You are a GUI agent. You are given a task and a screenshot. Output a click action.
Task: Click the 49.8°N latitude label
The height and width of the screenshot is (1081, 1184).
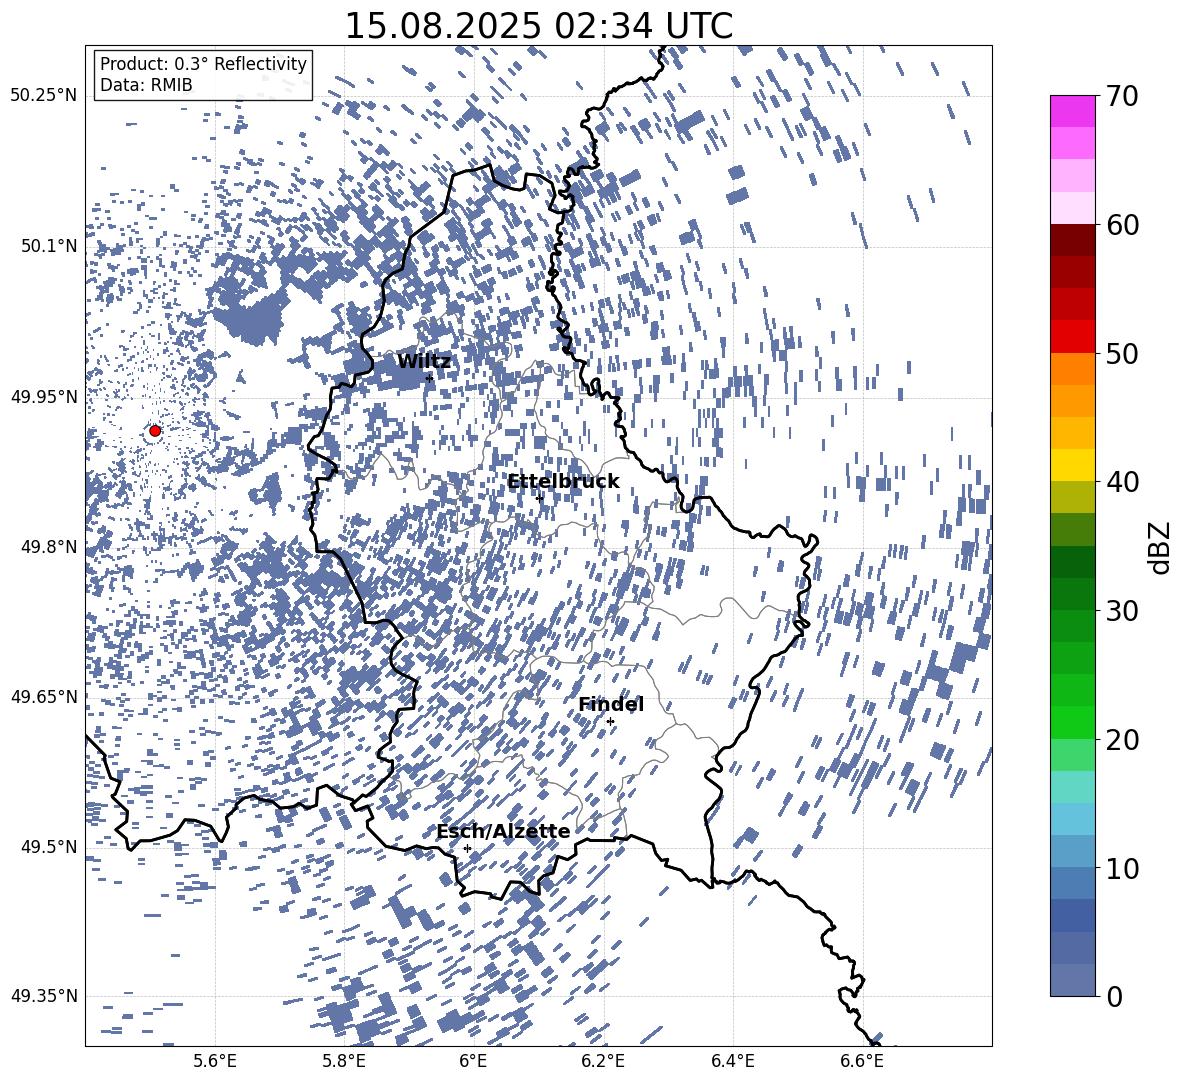48,546
